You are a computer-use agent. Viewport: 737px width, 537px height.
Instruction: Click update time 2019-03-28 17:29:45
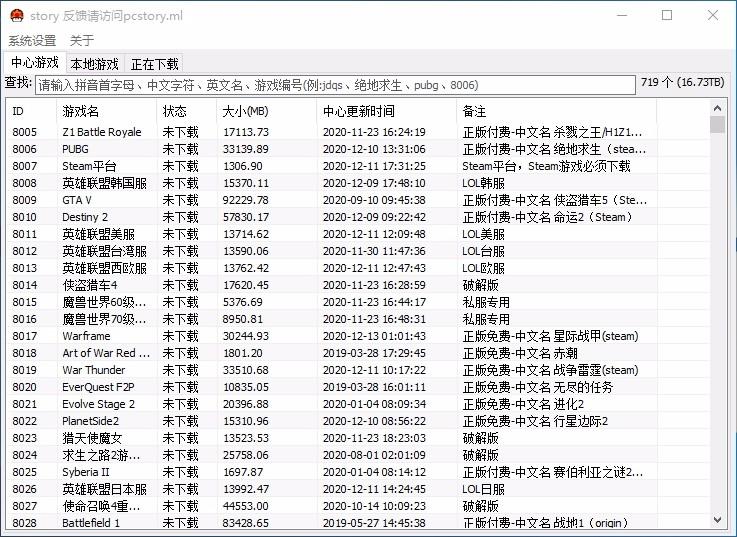pyautogui.click(x=374, y=353)
